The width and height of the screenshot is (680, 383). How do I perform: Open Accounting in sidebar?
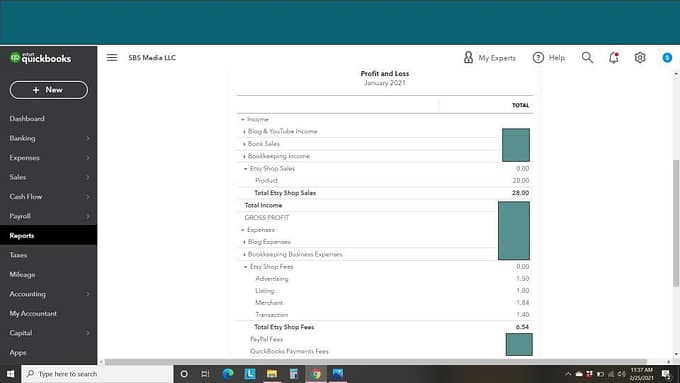coord(27,294)
